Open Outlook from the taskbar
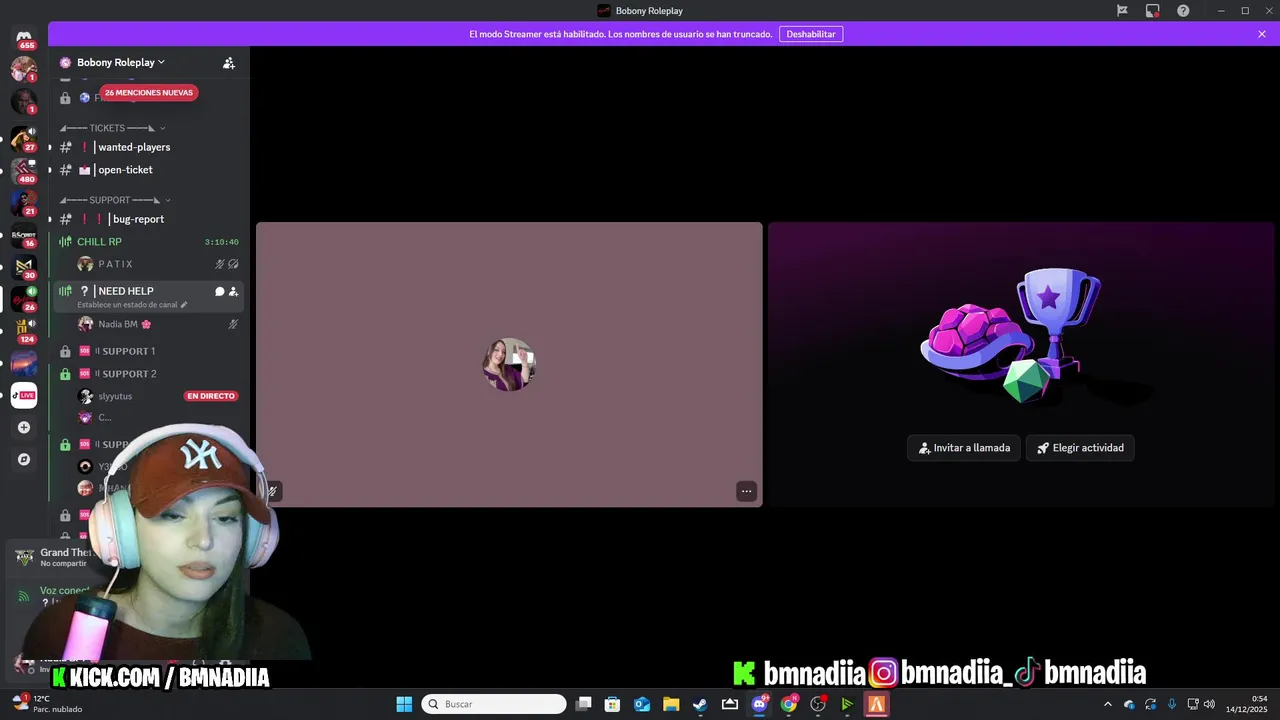Image resolution: width=1280 pixels, height=720 pixels. coord(642,704)
